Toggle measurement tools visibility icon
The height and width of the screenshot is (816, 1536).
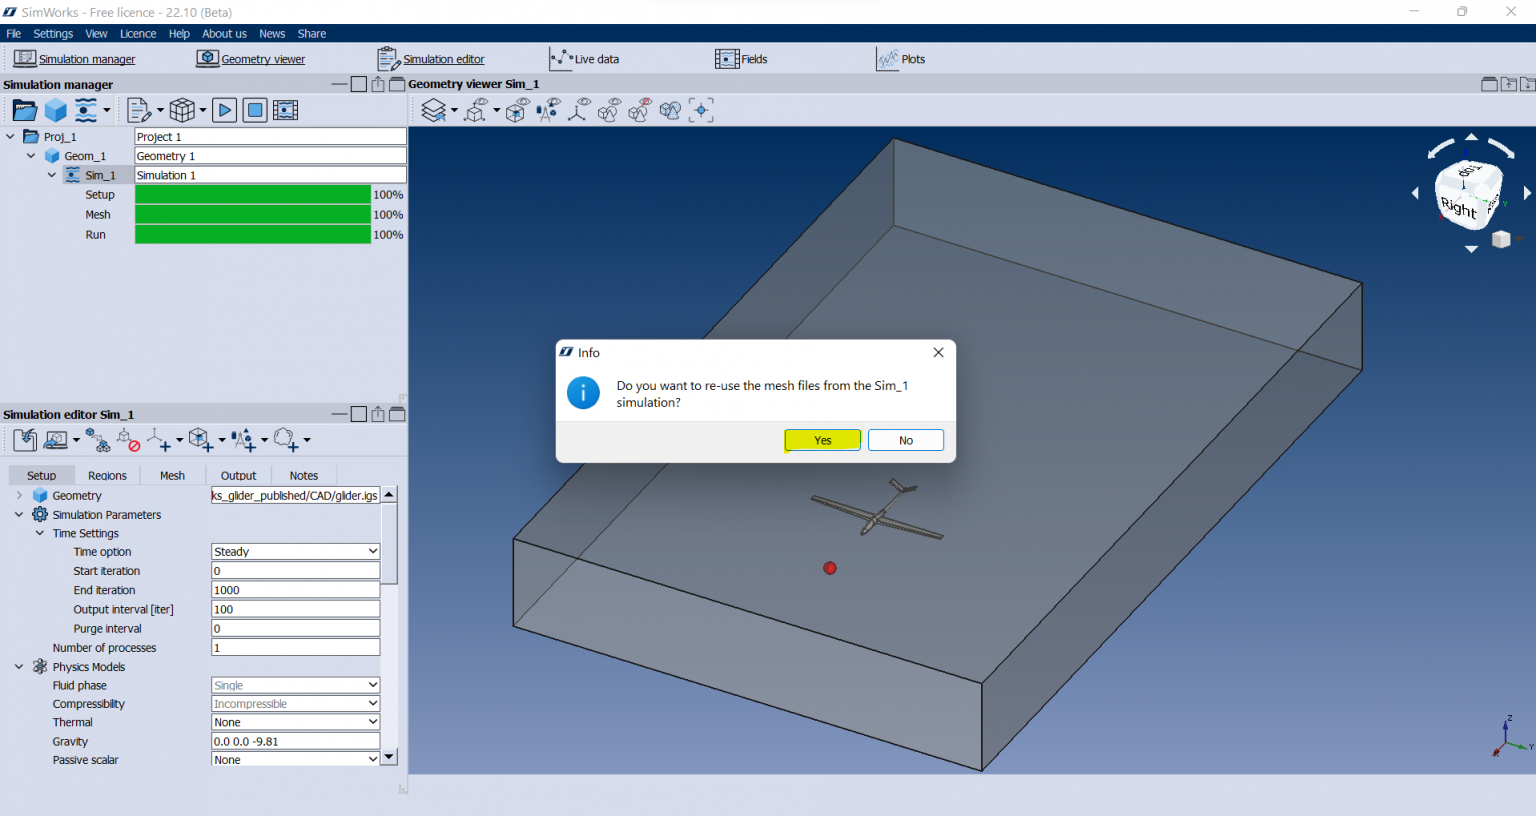coord(548,110)
